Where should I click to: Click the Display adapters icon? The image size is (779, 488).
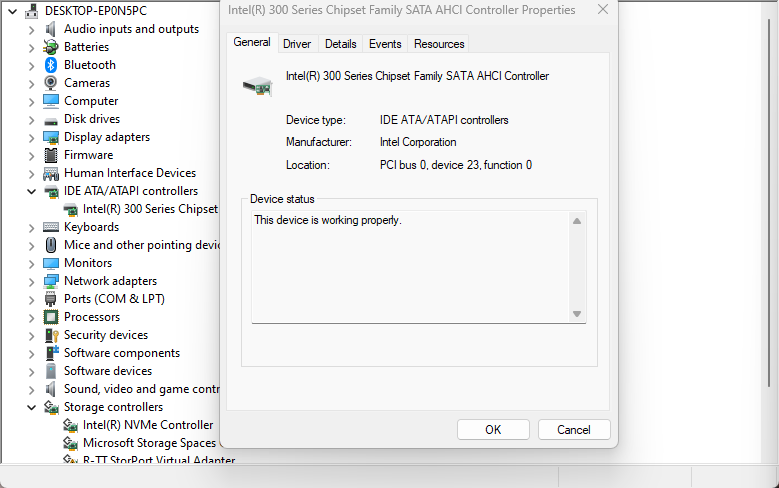tap(51, 137)
